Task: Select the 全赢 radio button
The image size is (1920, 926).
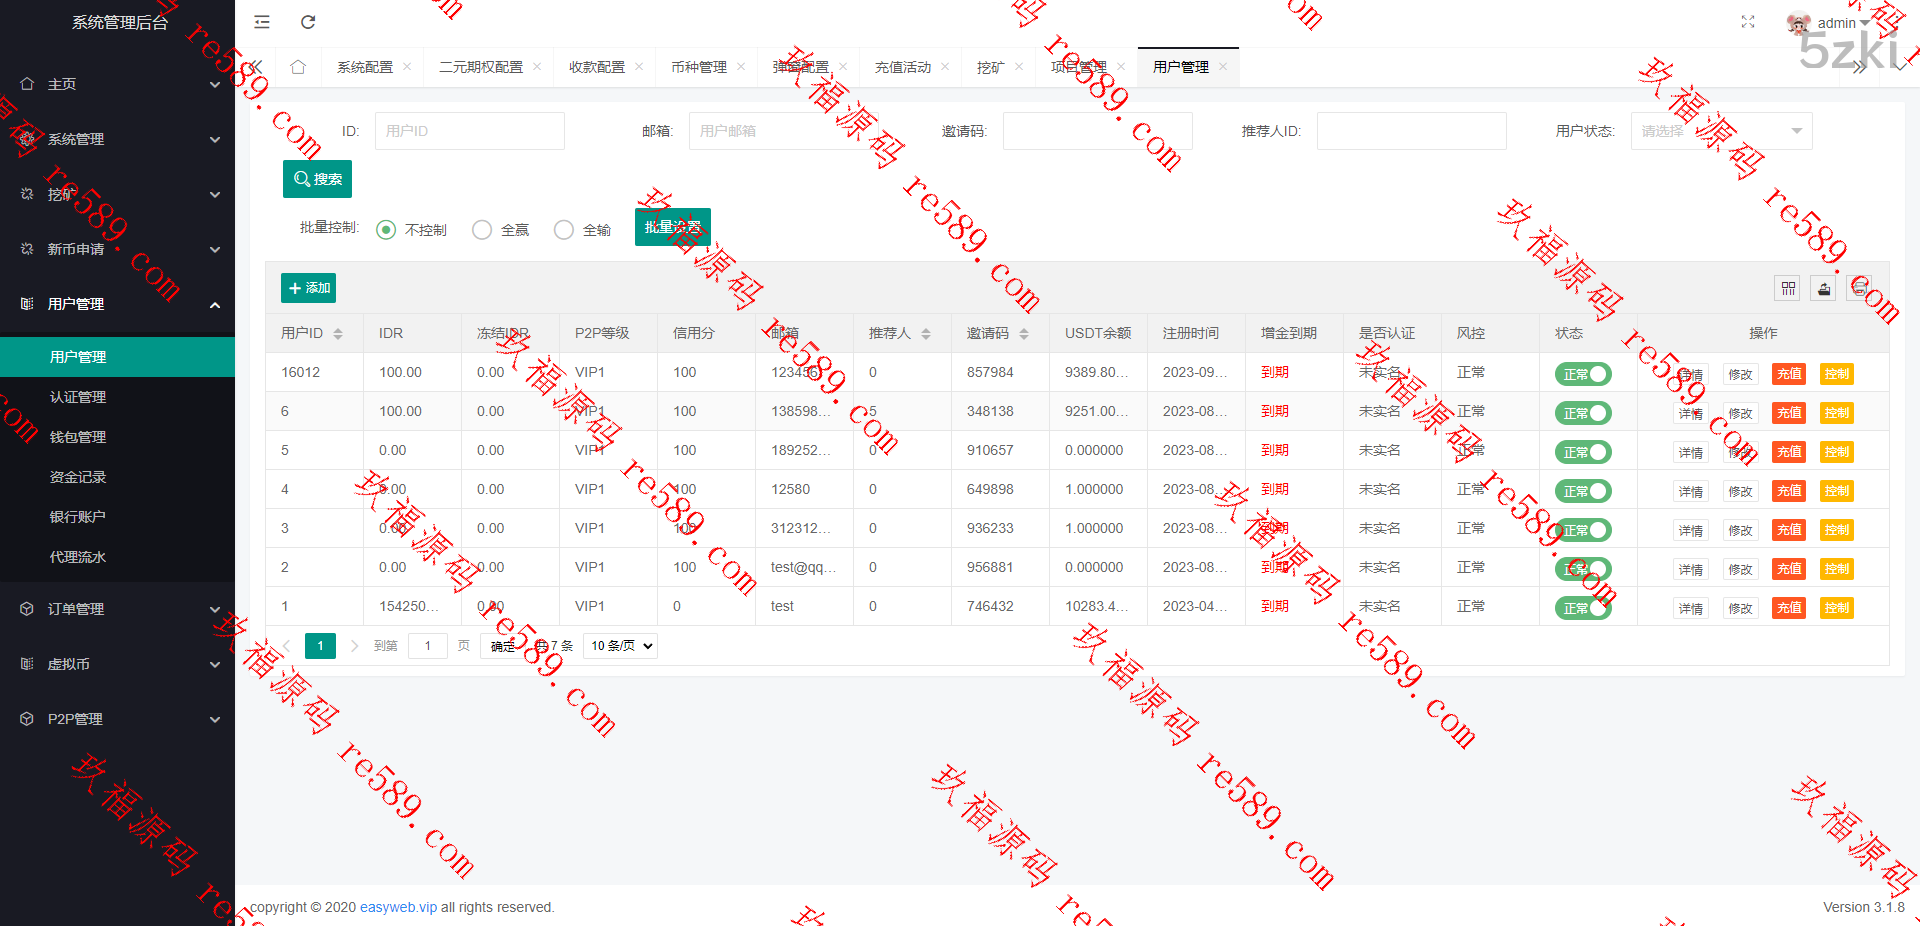Action: 482,230
